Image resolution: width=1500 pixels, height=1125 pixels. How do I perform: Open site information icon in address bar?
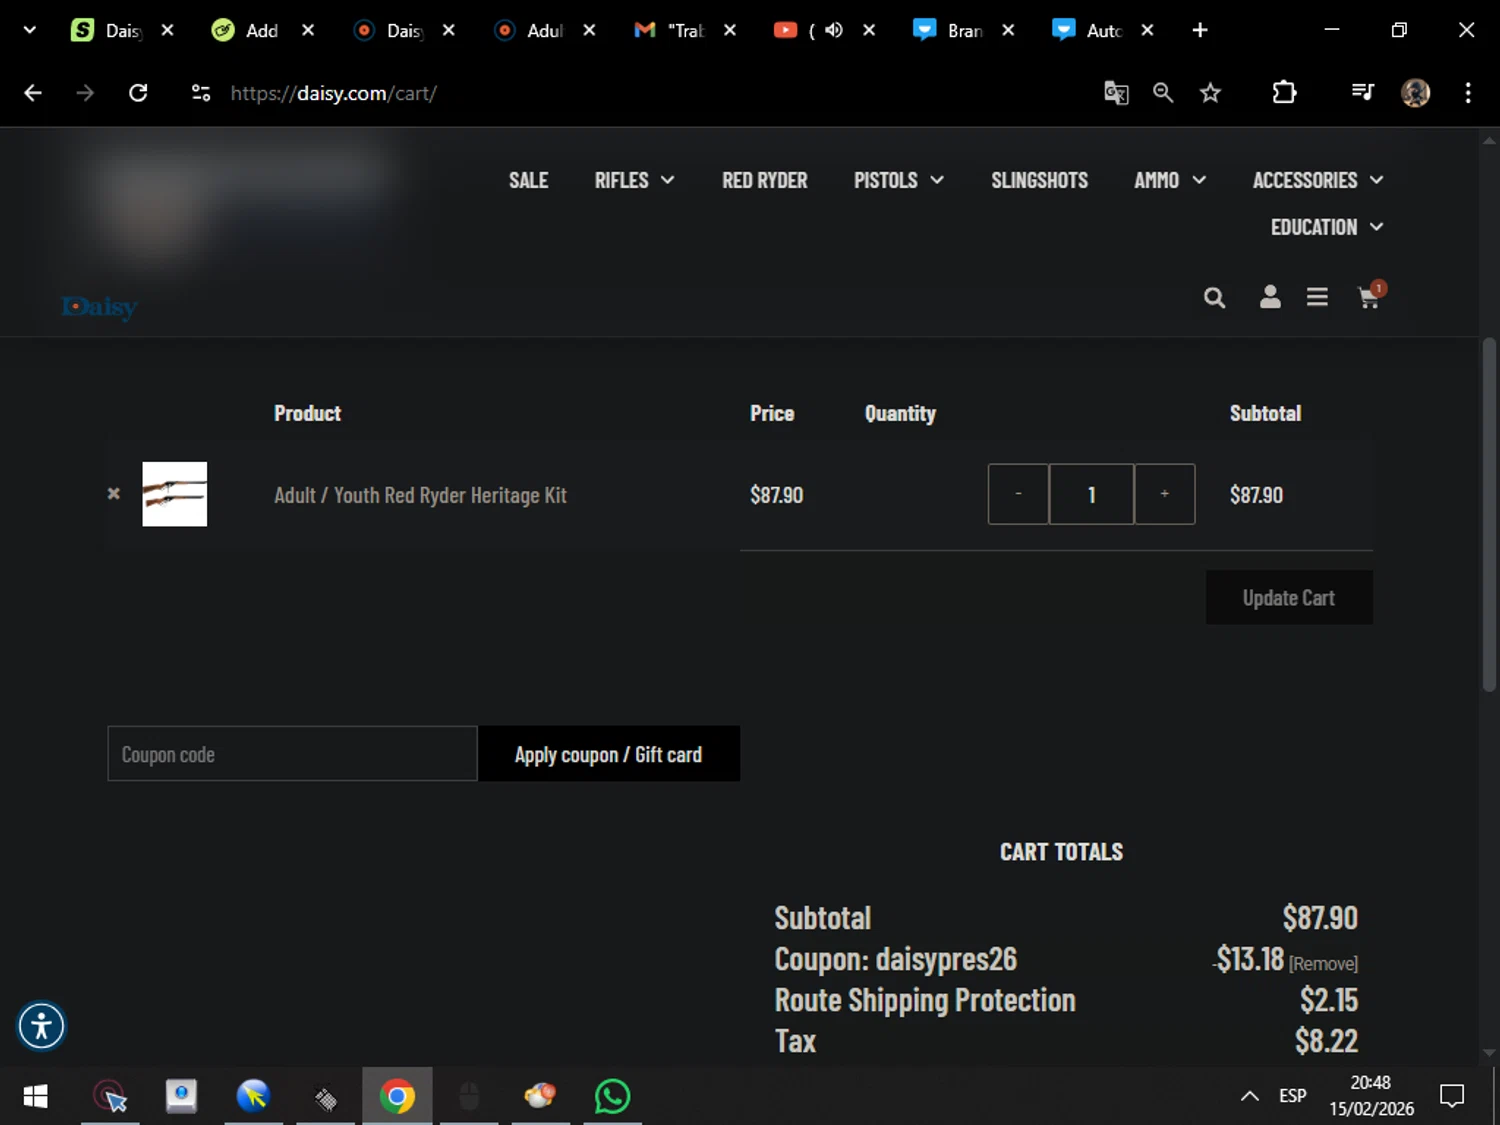pos(201,93)
